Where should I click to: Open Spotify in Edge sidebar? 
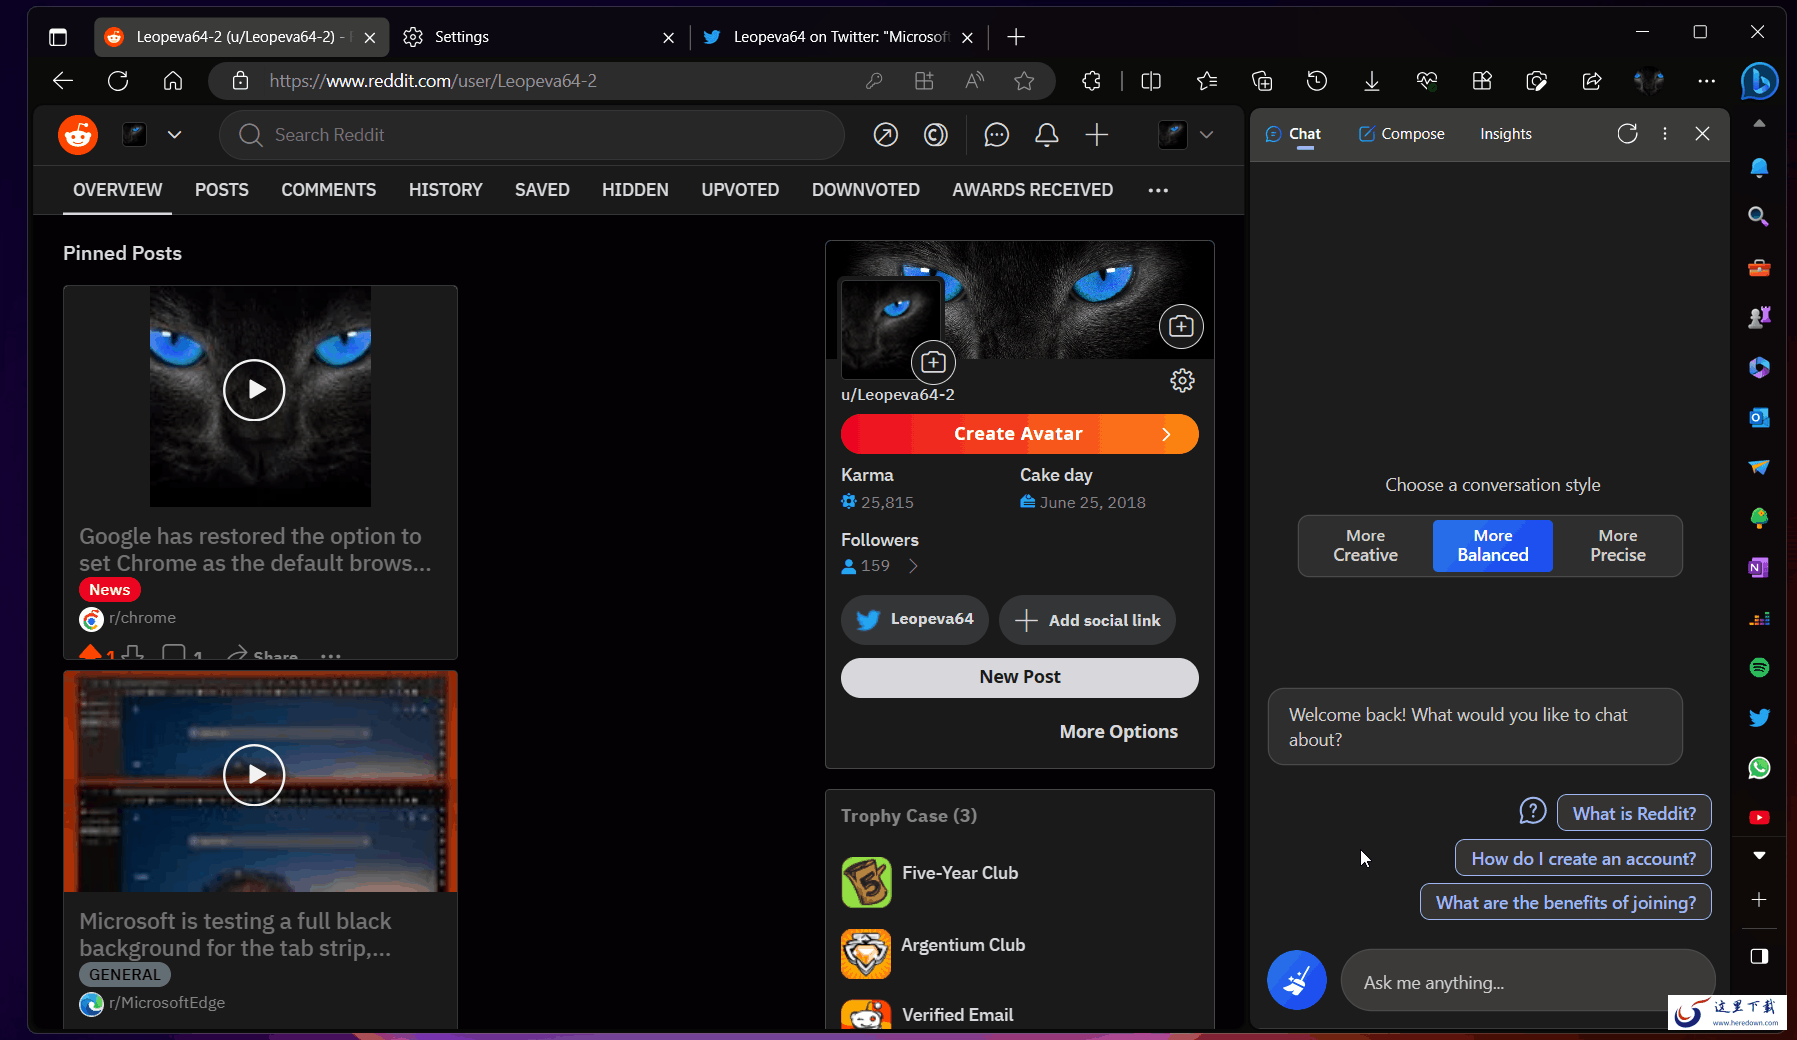coord(1759,667)
